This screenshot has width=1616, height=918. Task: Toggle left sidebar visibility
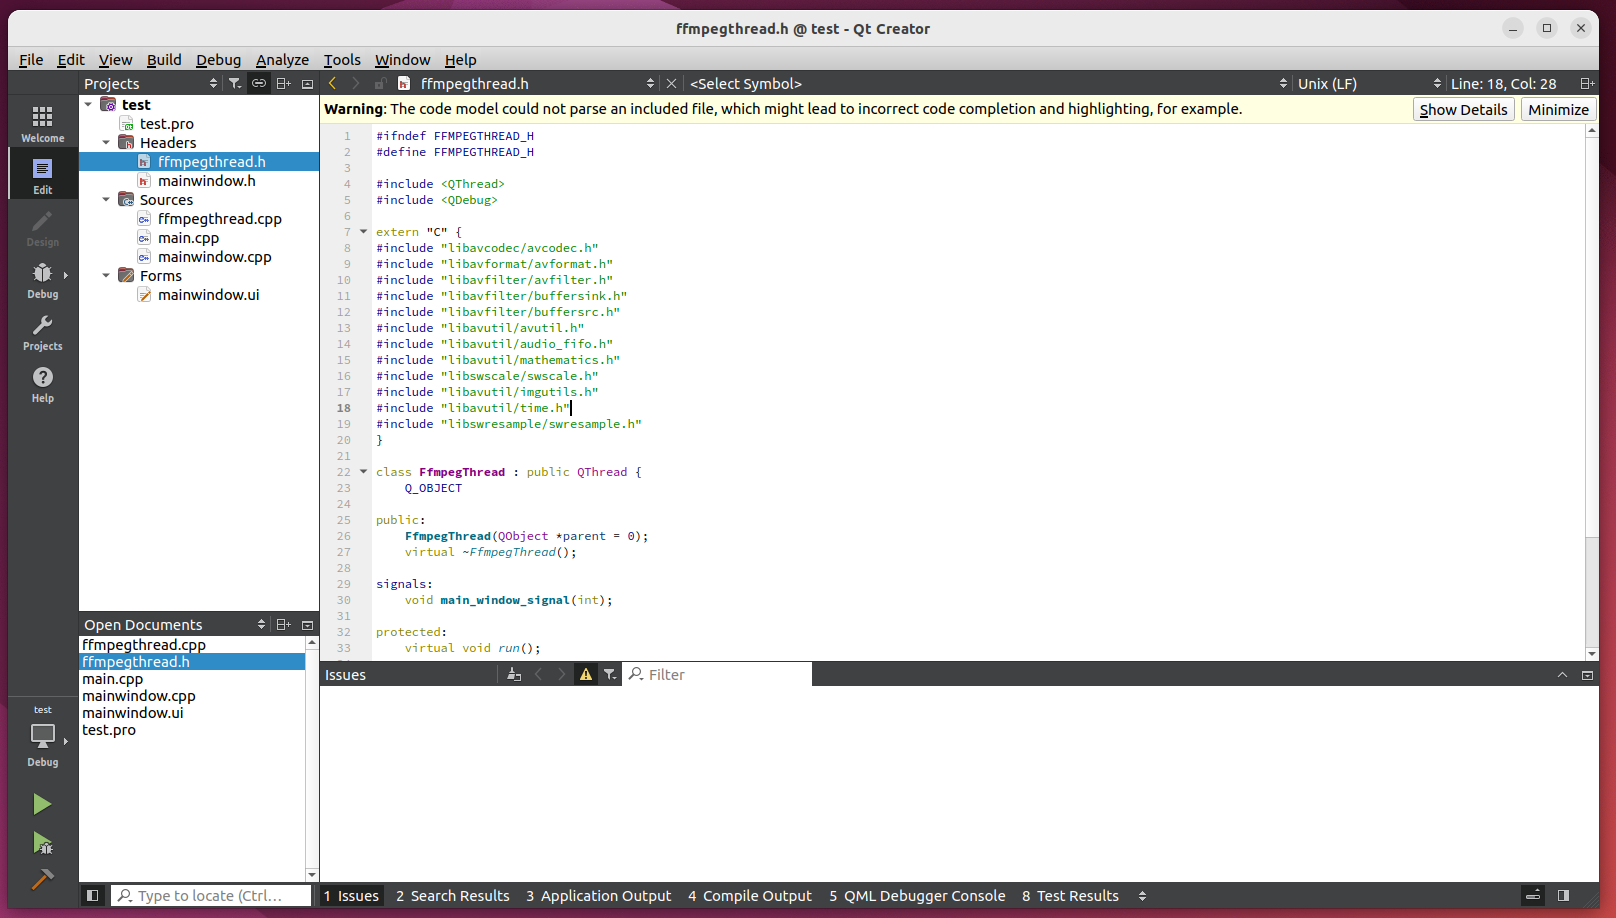tap(92, 896)
